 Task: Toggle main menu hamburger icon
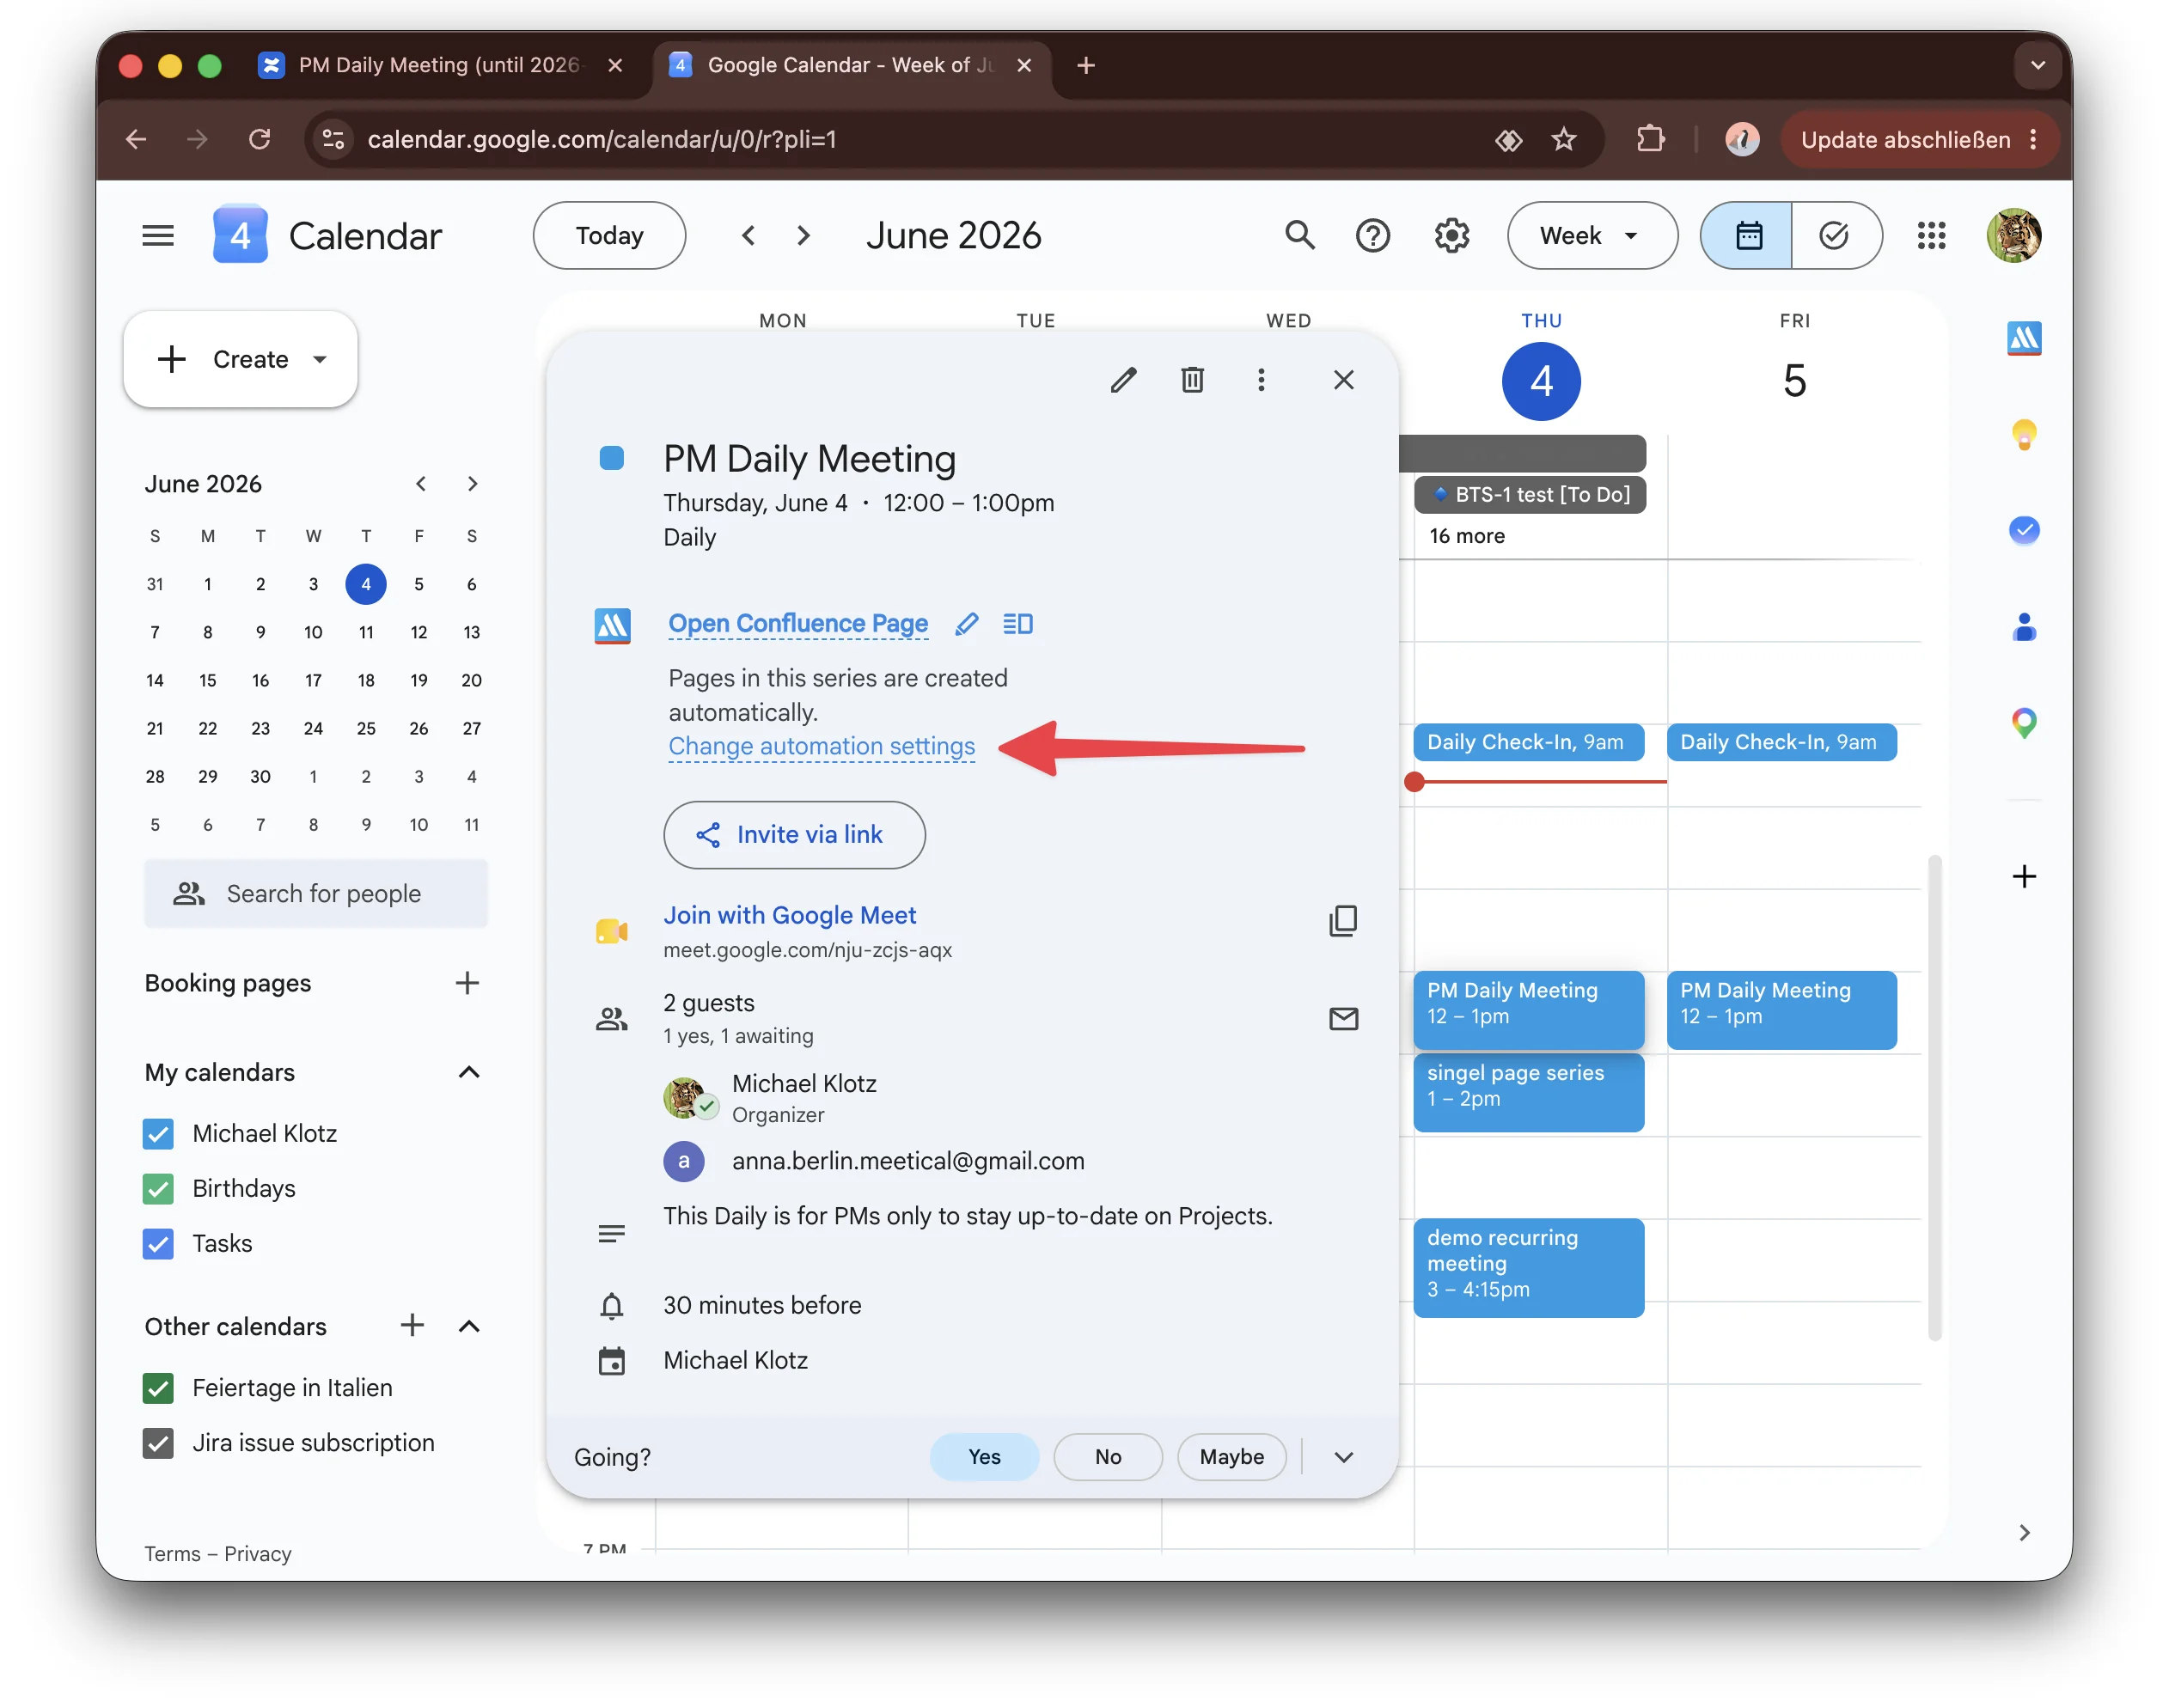click(158, 236)
